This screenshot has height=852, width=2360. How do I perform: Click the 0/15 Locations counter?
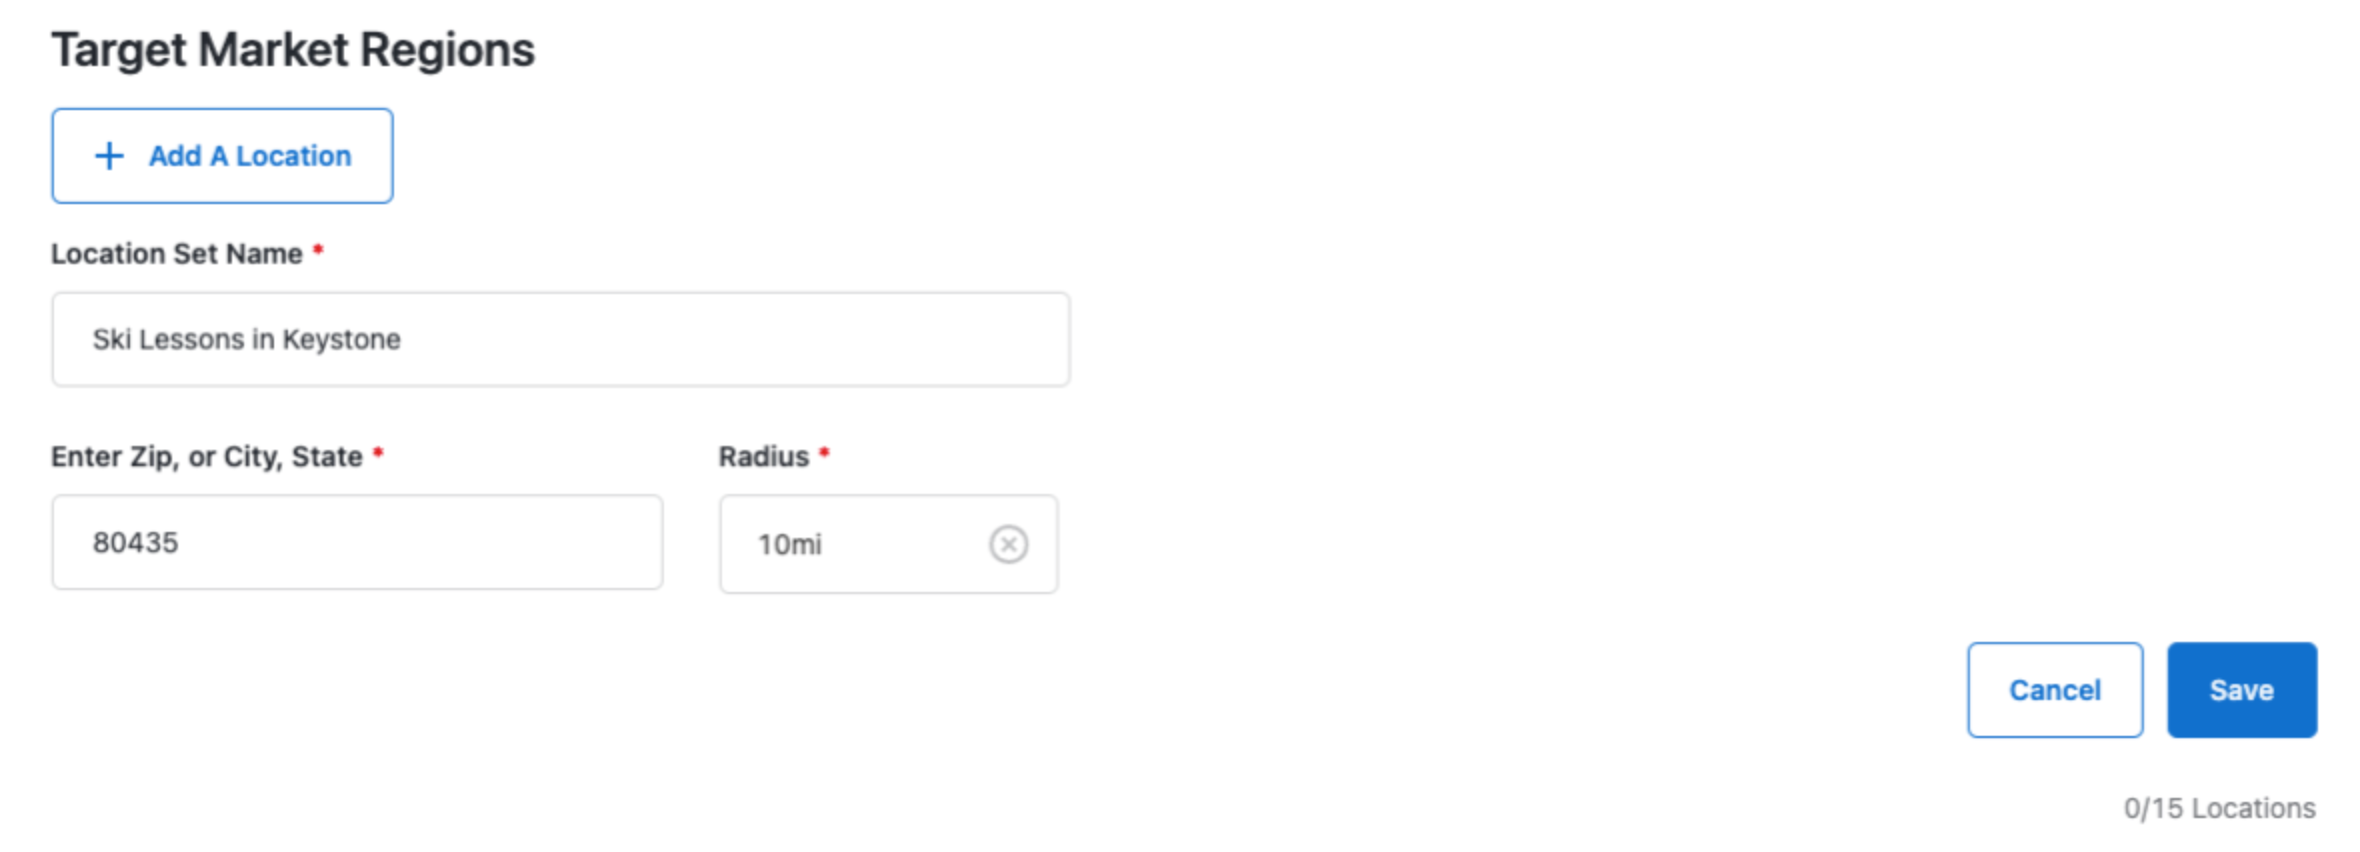[2219, 807]
